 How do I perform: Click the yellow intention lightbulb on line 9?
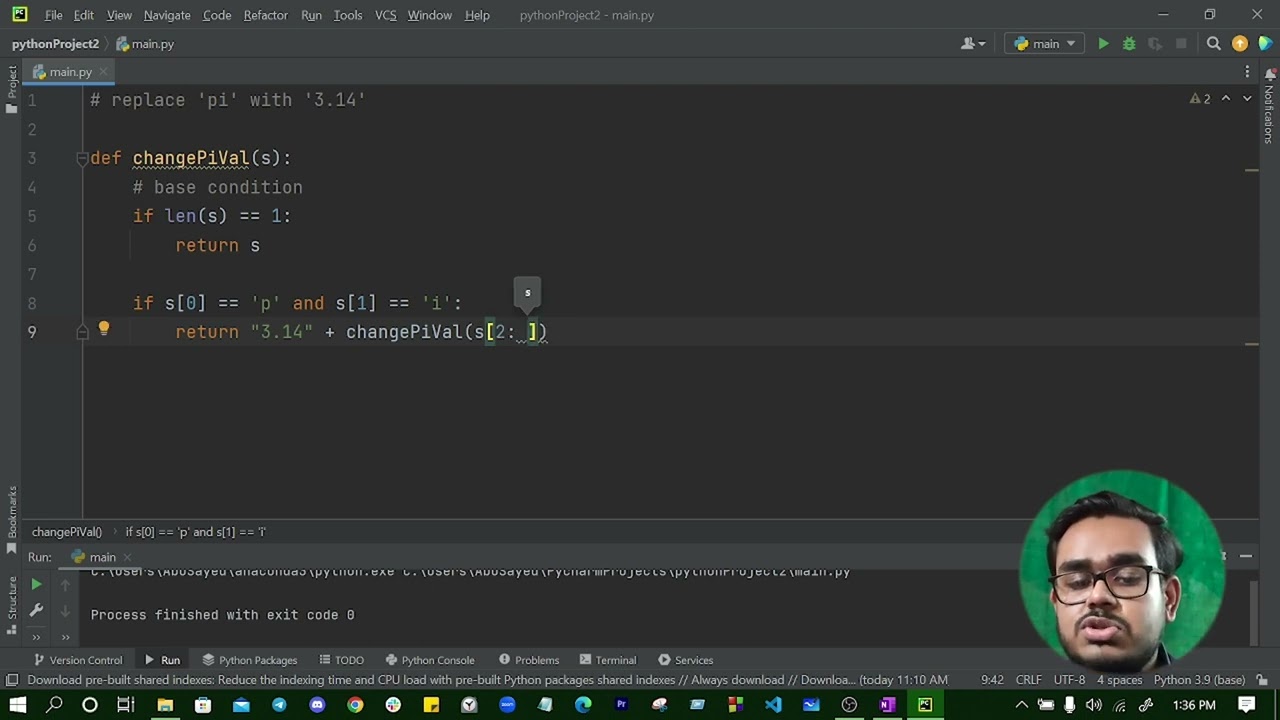pos(104,329)
